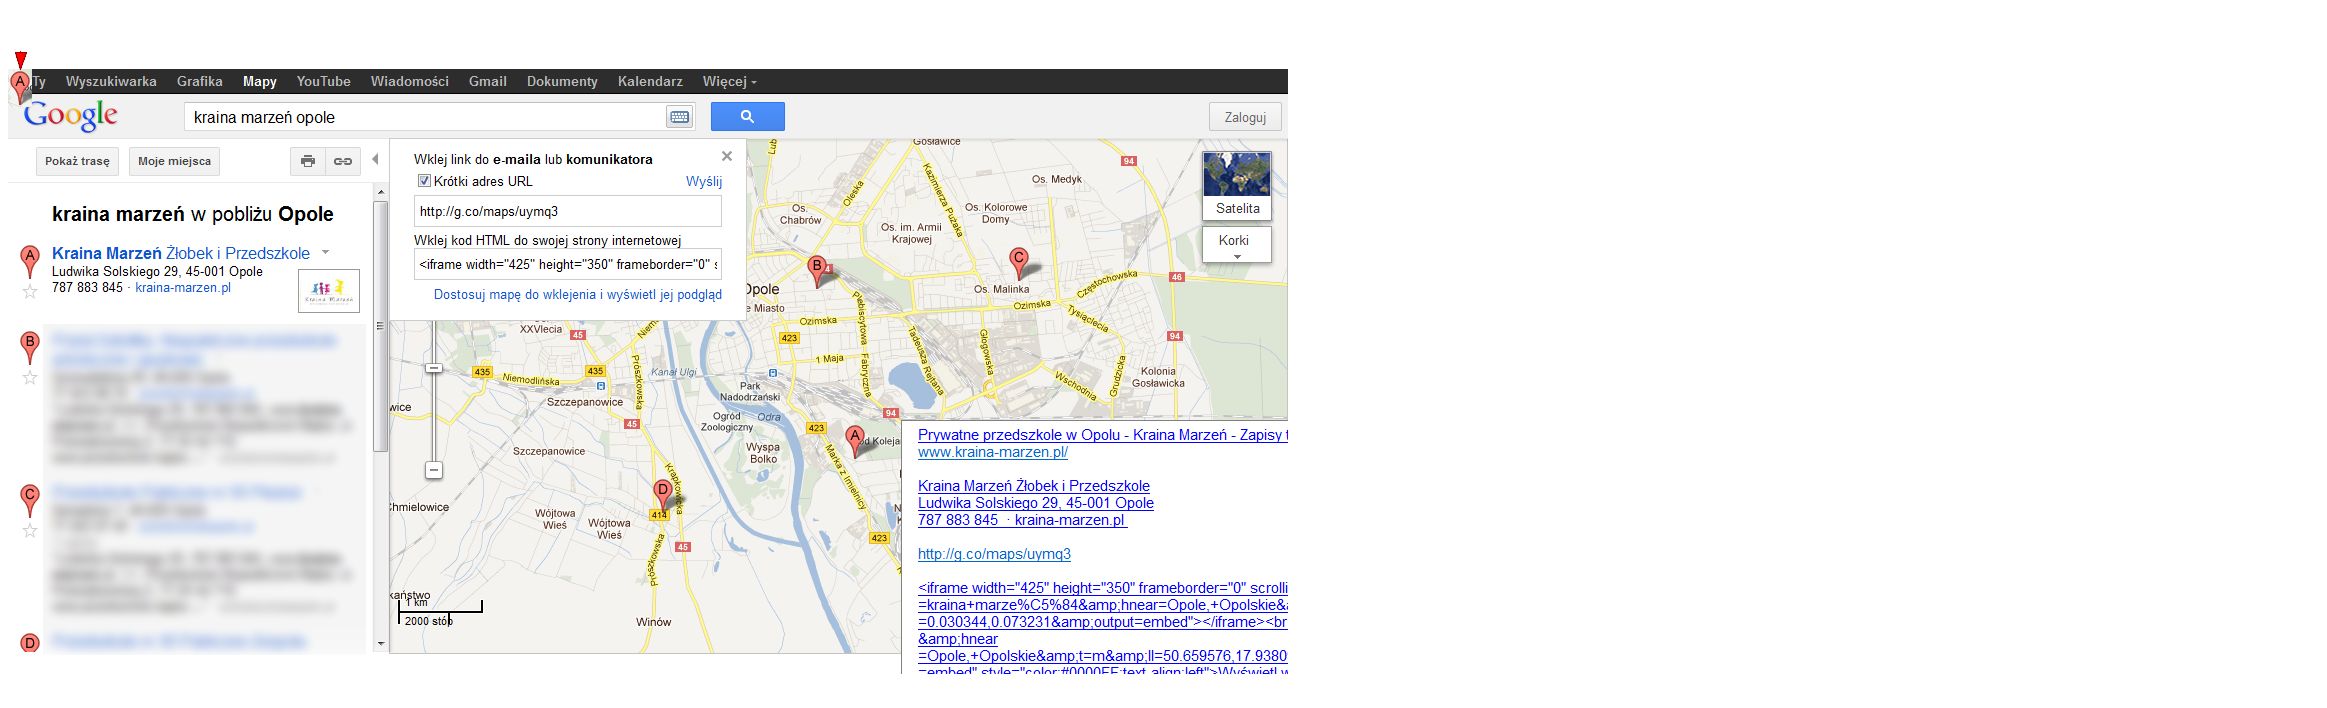Open Dokumenty in top bar
The height and width of the screenshot is (708, 2327).
(x=562, y=82)
